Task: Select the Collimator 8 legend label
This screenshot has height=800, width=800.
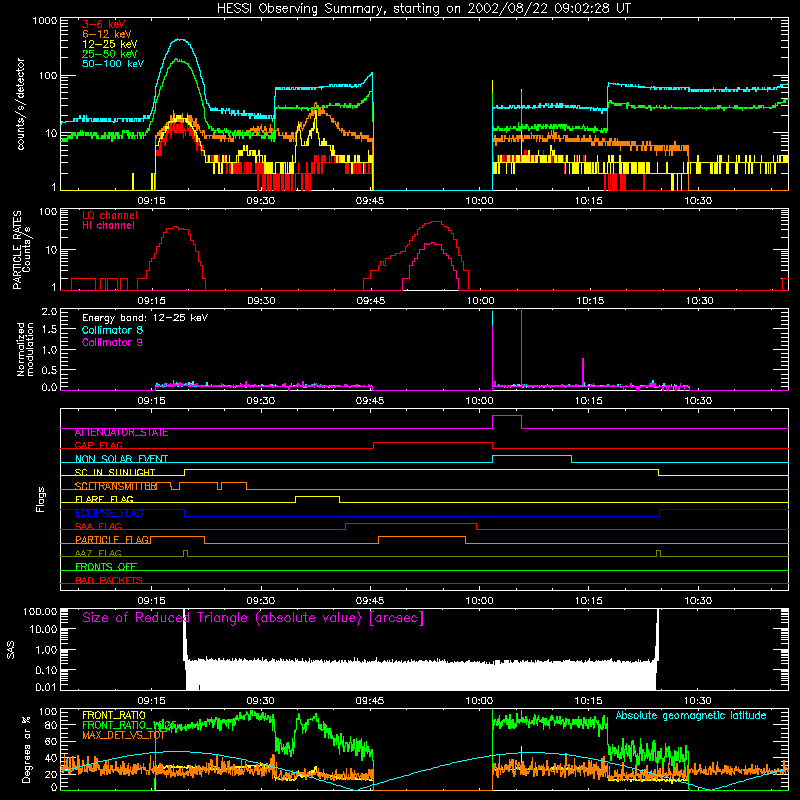Action: point(112,330)
